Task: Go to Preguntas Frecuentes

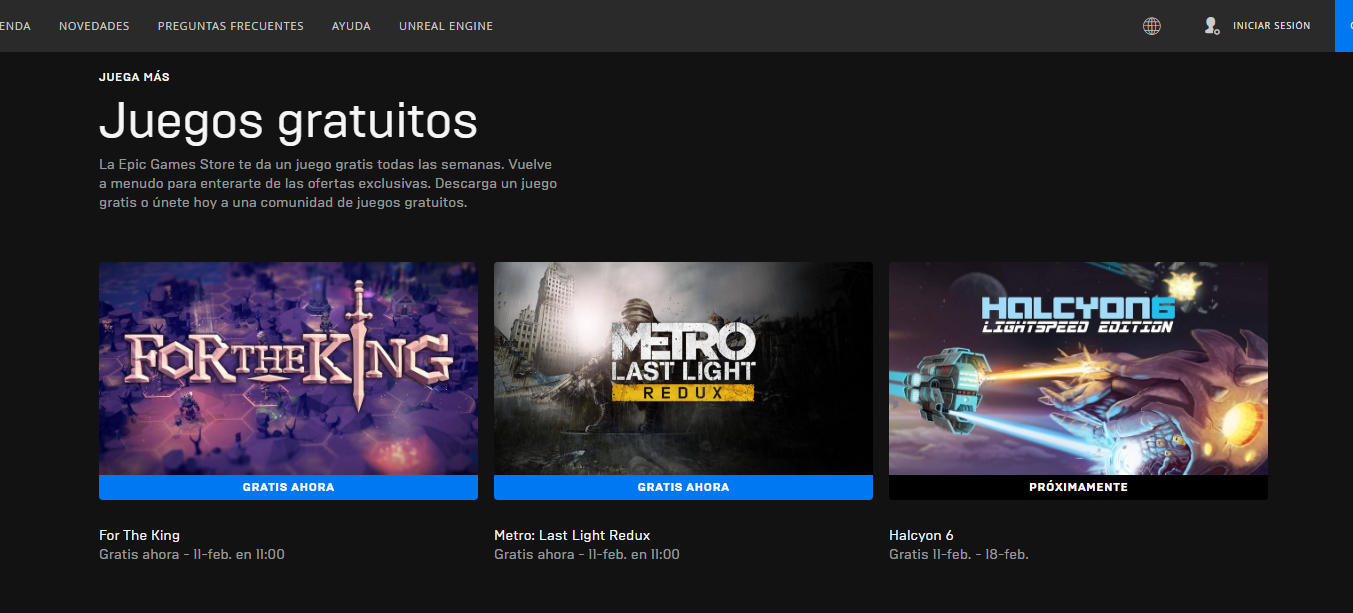Action: point(230,26)
